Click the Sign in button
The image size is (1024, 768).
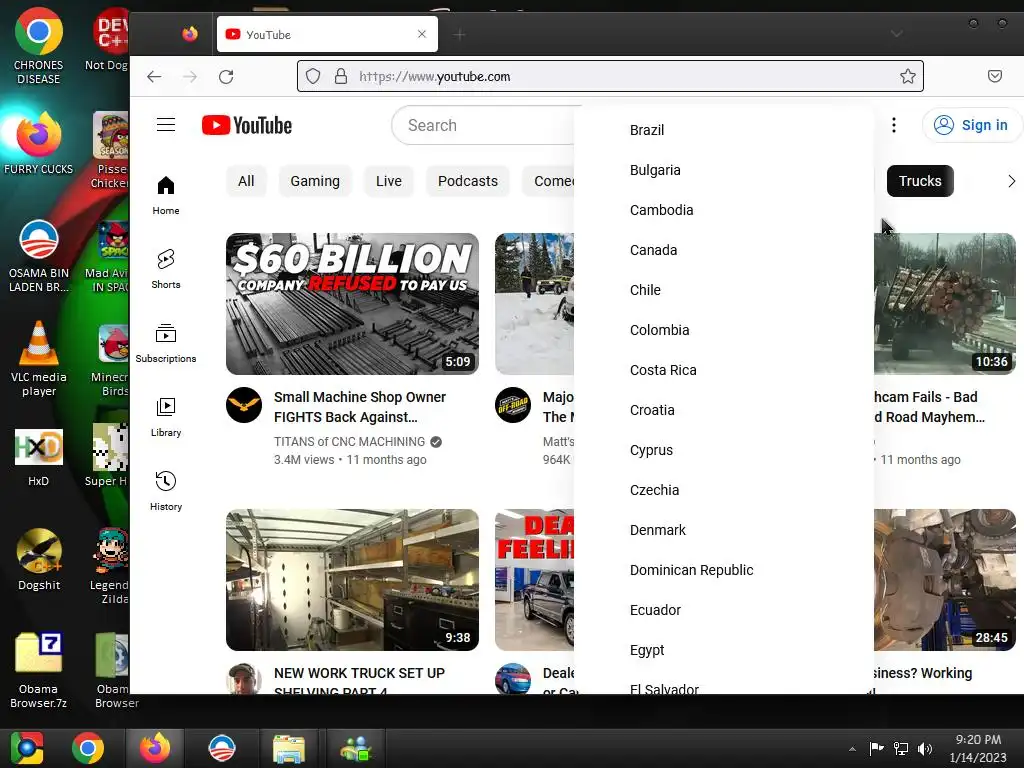(972, 125)
